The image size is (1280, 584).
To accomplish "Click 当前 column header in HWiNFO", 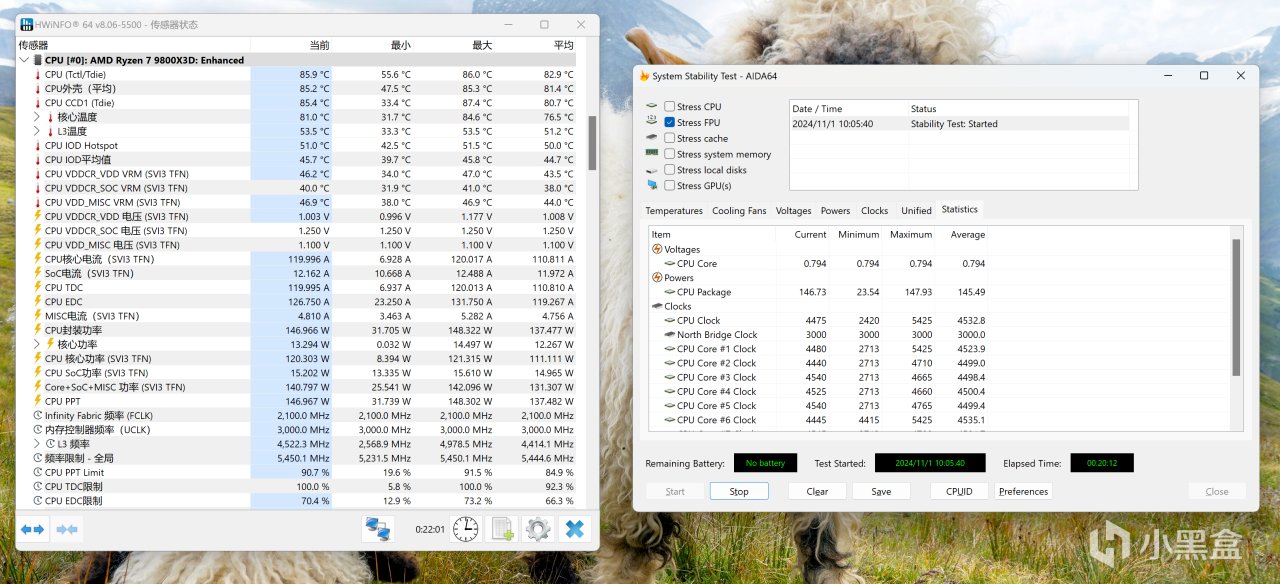I will 319,45.
